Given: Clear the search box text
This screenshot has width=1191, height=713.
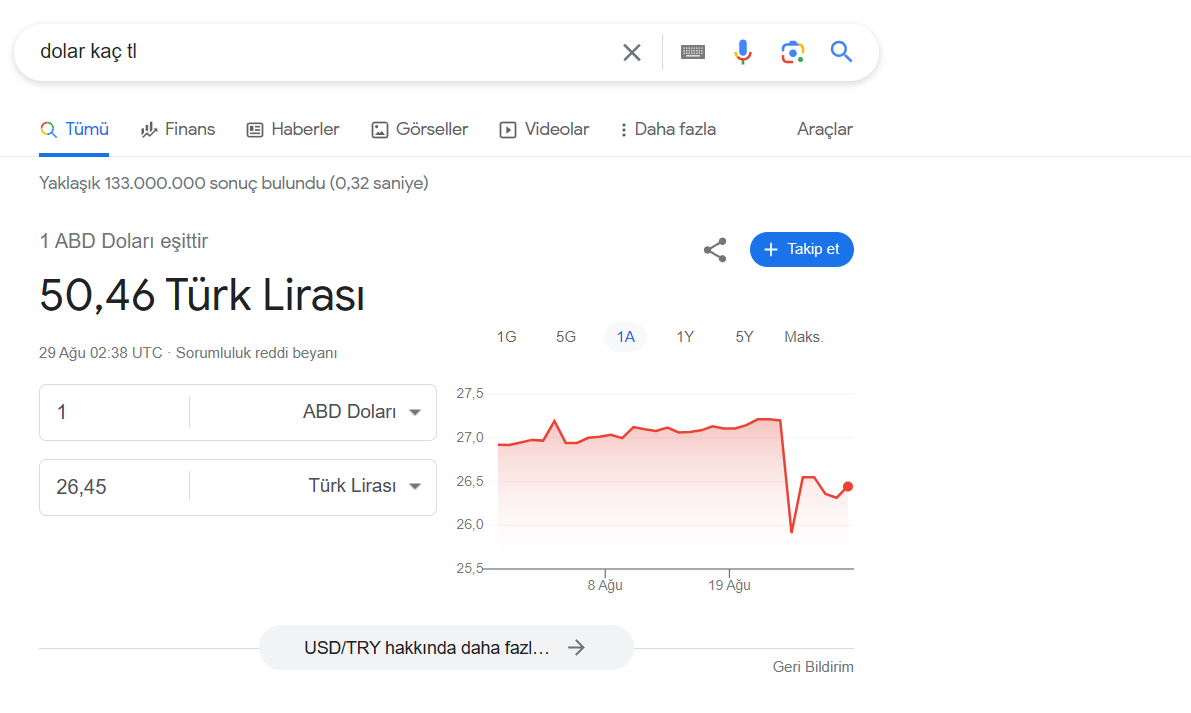Looking at the screenshot, I should click(632, 52).
